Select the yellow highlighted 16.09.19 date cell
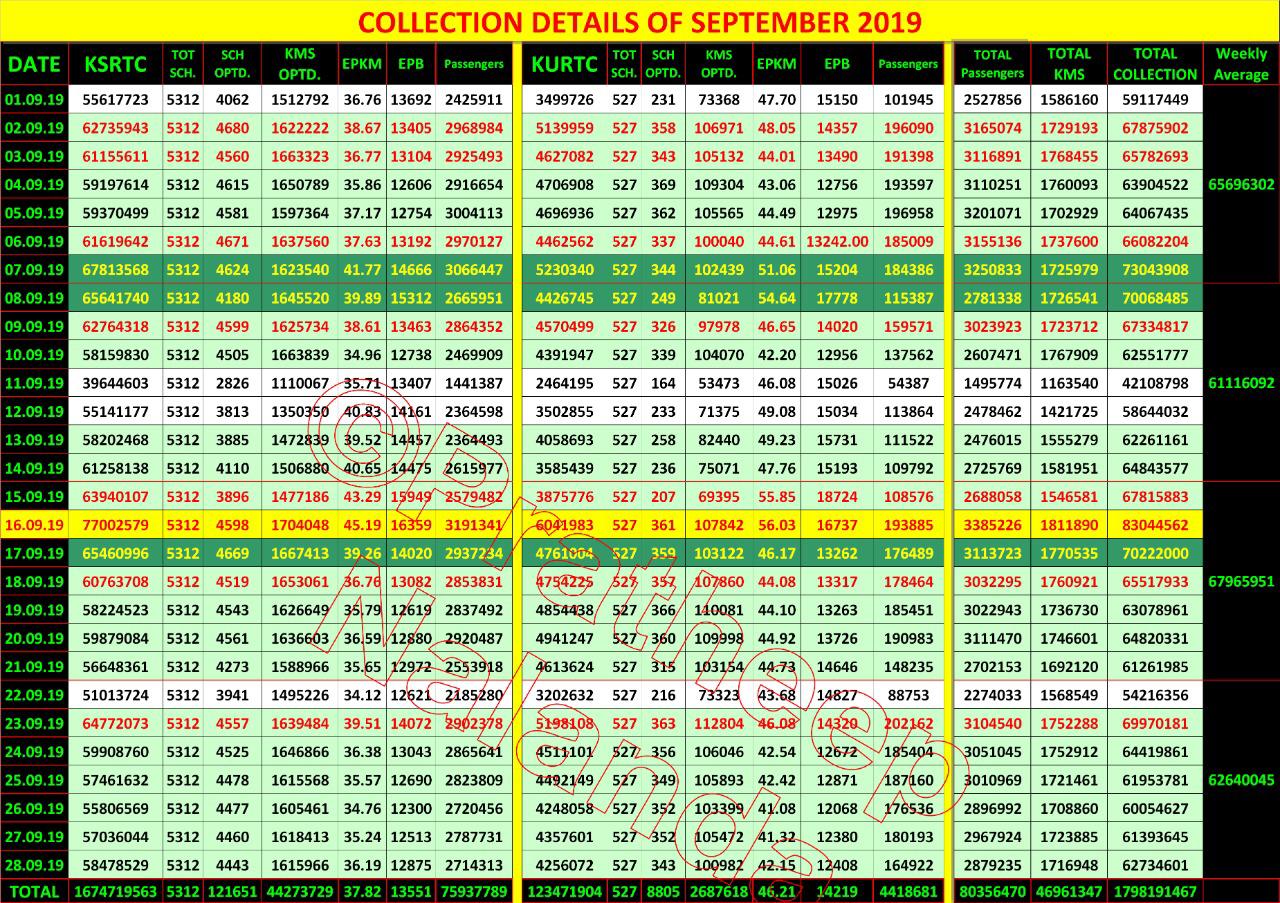 click(35, 525)
